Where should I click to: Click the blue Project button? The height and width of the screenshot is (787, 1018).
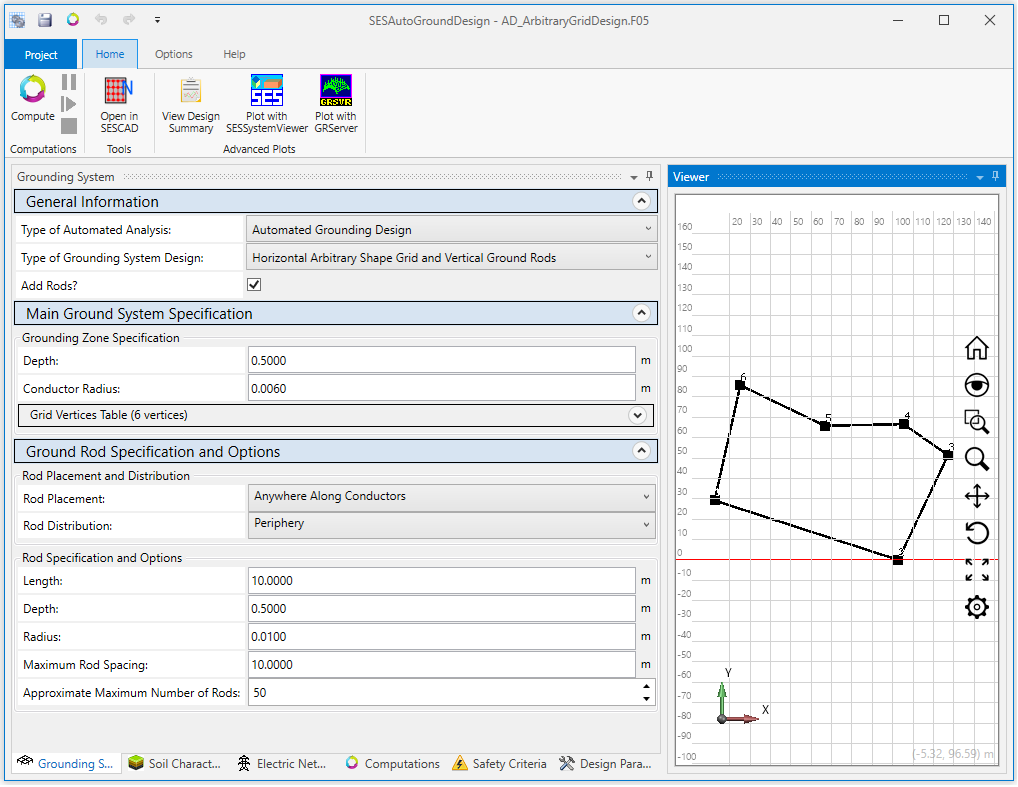(x=41, y=55)
